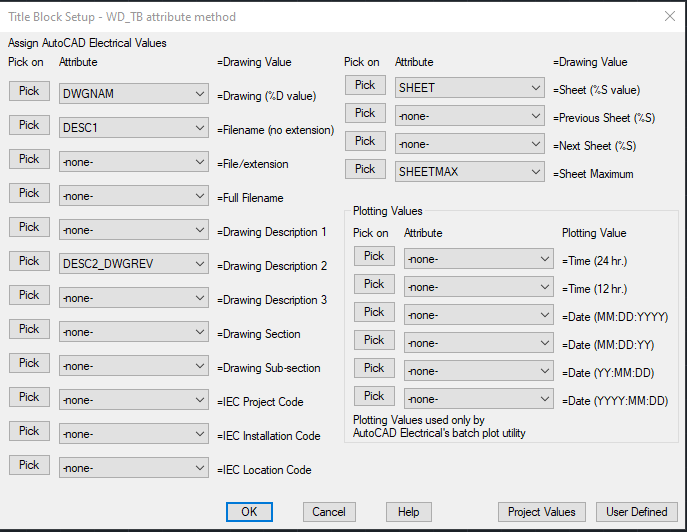Open attribute dropdown for Drawing Sub-section
687x532 pixels.
point(134,366)
